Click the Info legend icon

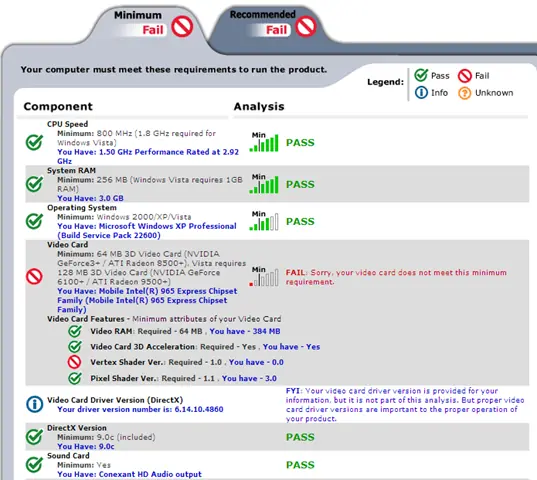[x=421, y=92]
